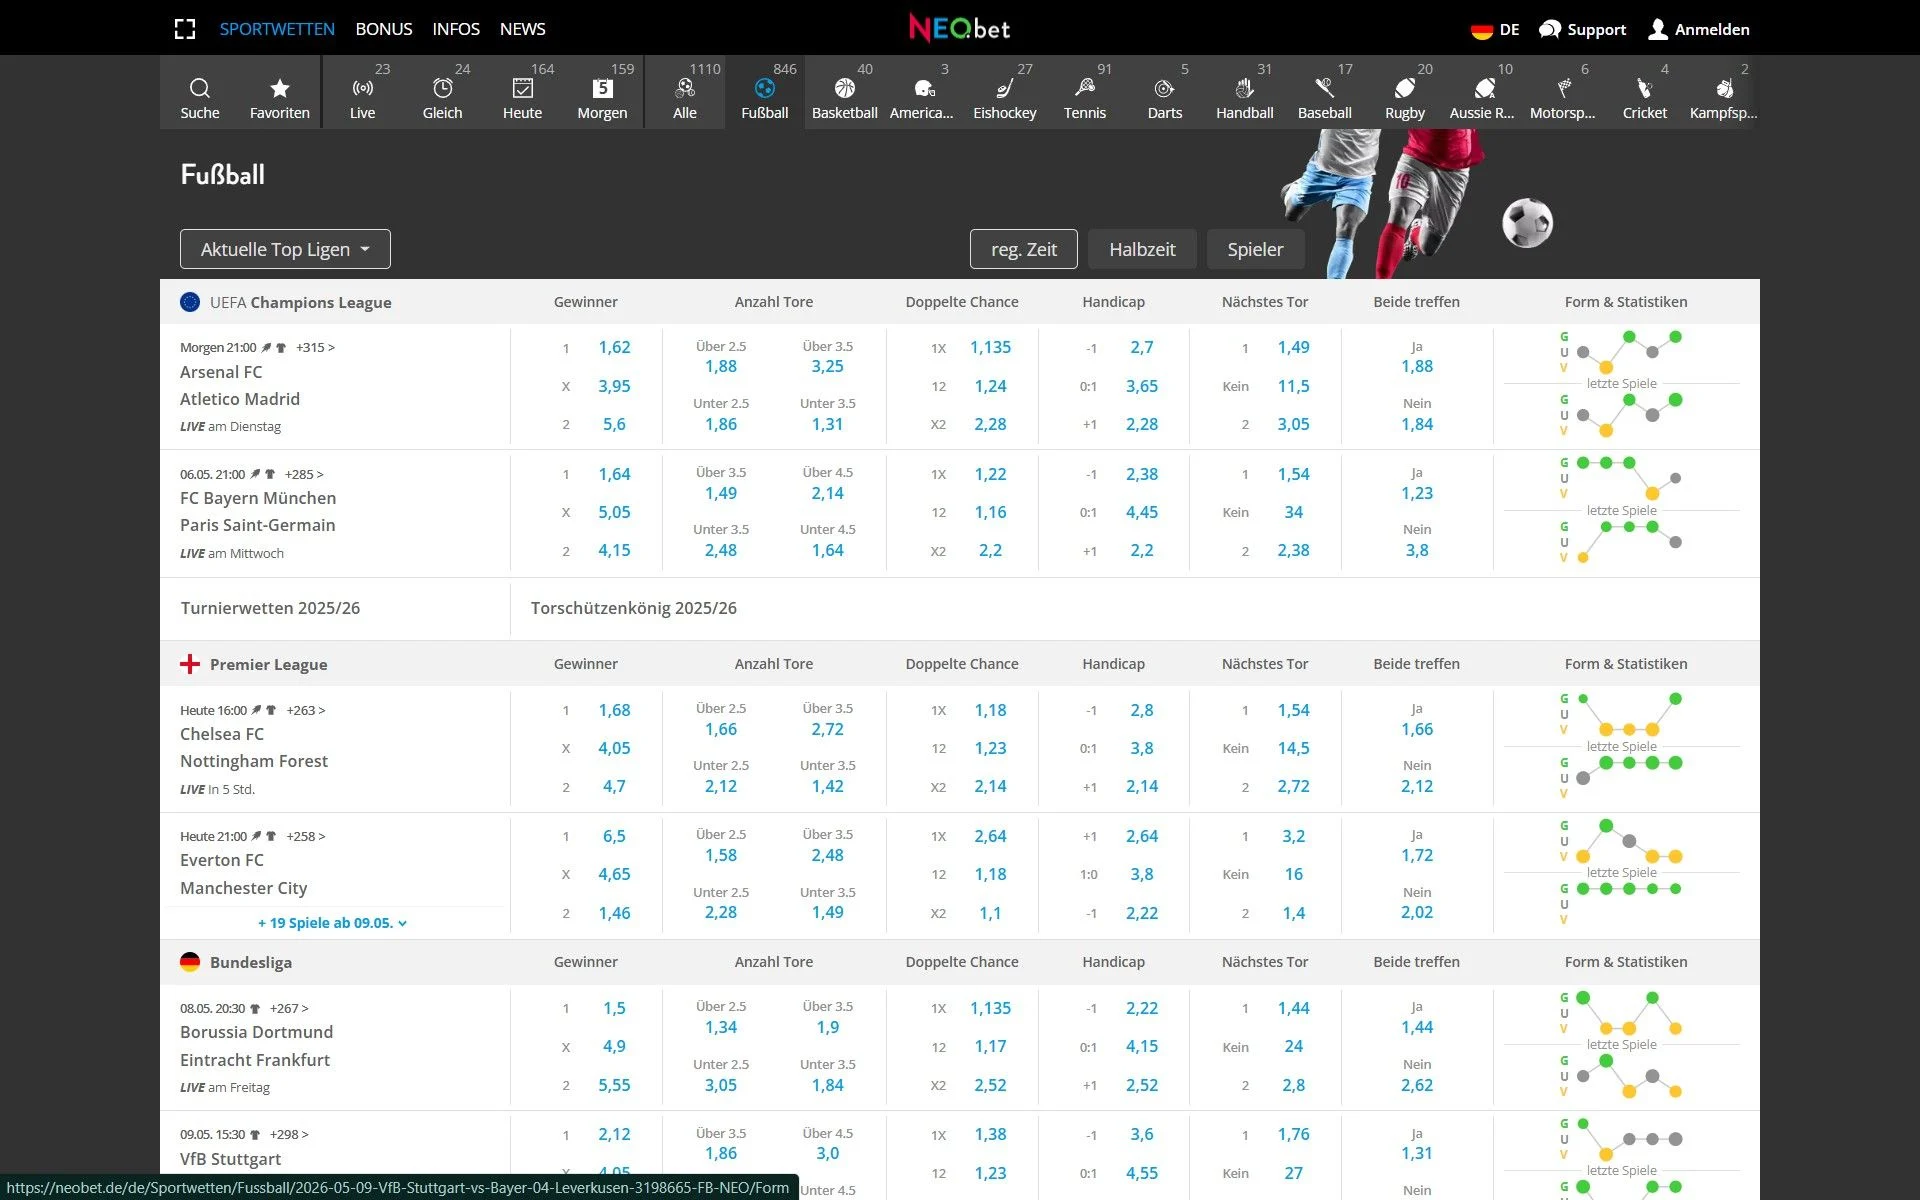Pick Kein next goal 16 Everton
Screen dimensions: 1920x1200
(x=1294, y=874)
